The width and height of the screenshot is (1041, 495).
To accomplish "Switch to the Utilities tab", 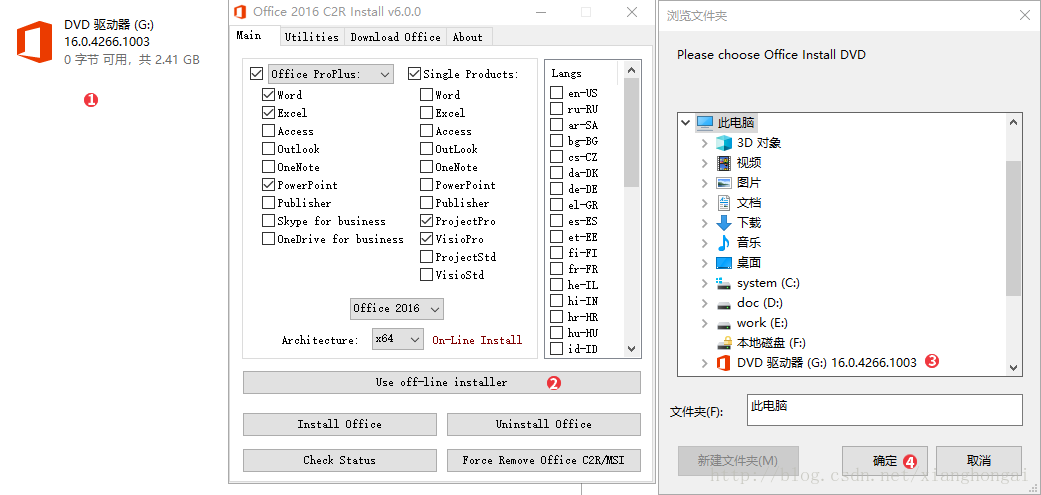I will pos(312,37).
